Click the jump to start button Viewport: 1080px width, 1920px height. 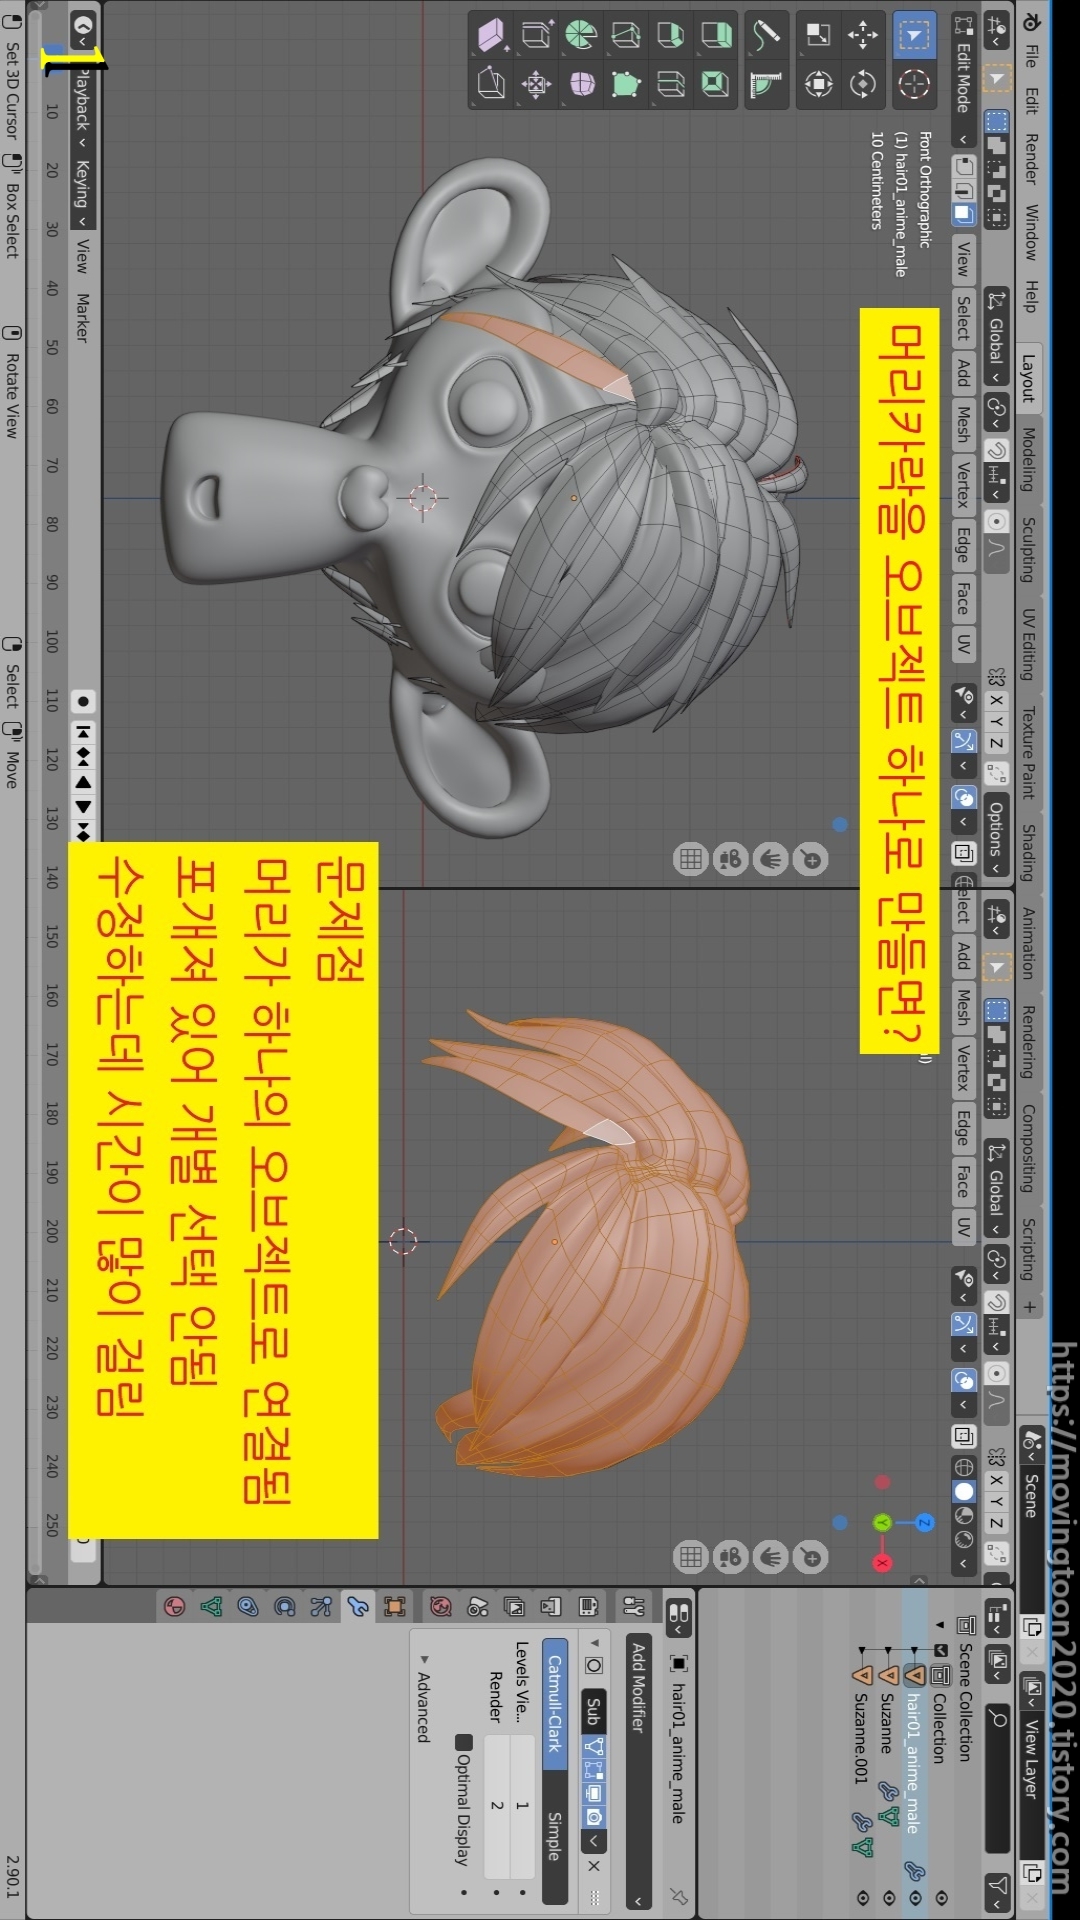[x=83, y=732]
